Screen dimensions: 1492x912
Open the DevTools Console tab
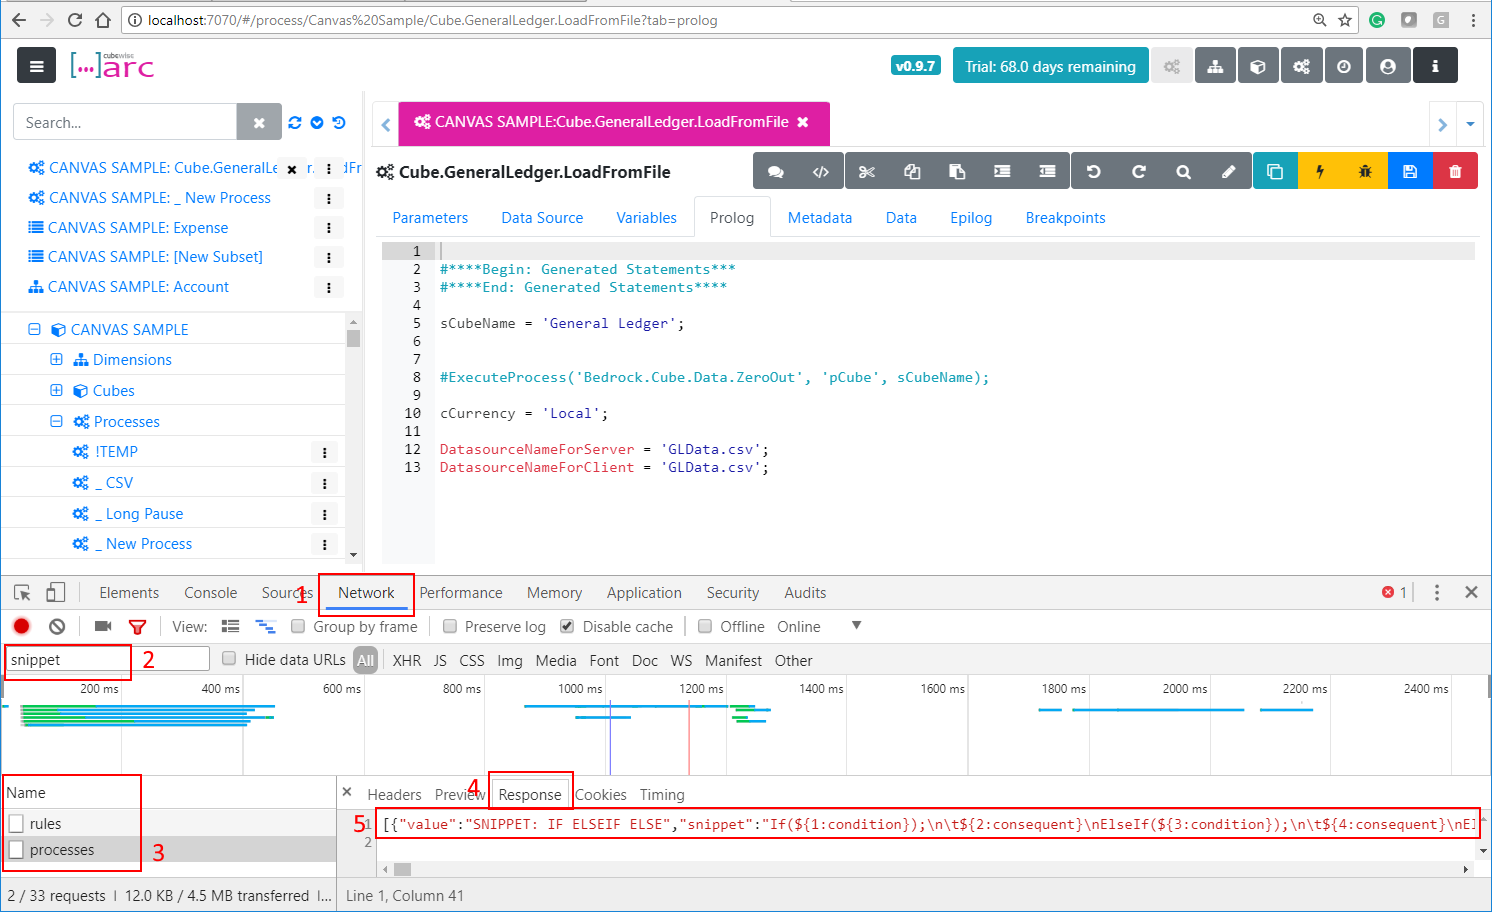pos(210,592)
